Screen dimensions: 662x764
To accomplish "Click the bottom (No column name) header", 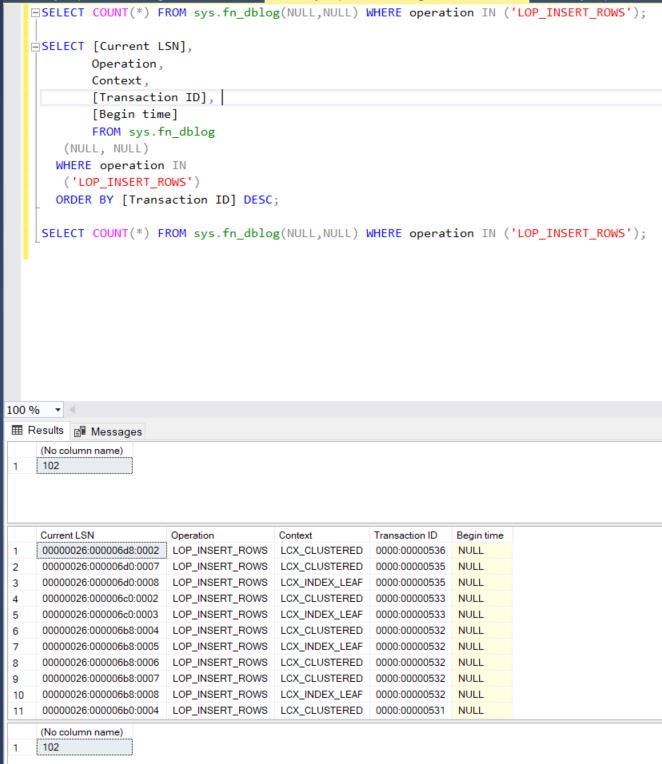I will click(84, 732).
